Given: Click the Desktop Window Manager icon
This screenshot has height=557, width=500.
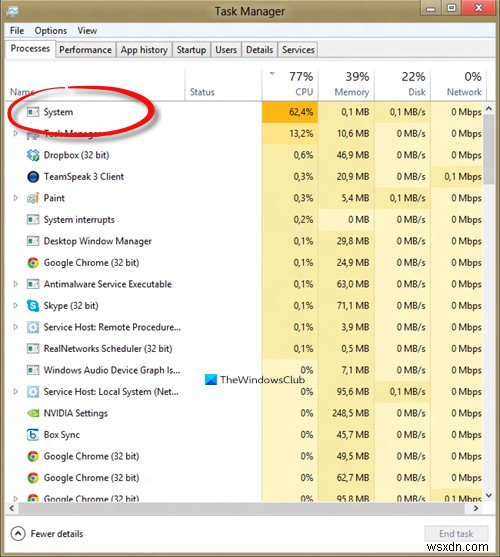Looking at the screenshot, I should click(x=33, y=241).
